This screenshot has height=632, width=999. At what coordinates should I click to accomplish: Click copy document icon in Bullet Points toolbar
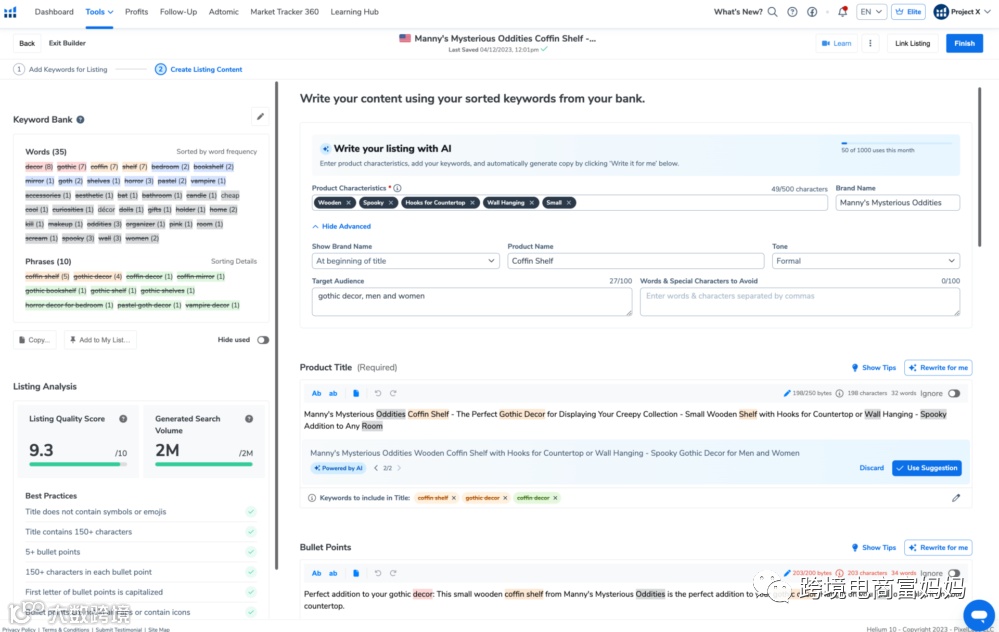coord(356,573)
